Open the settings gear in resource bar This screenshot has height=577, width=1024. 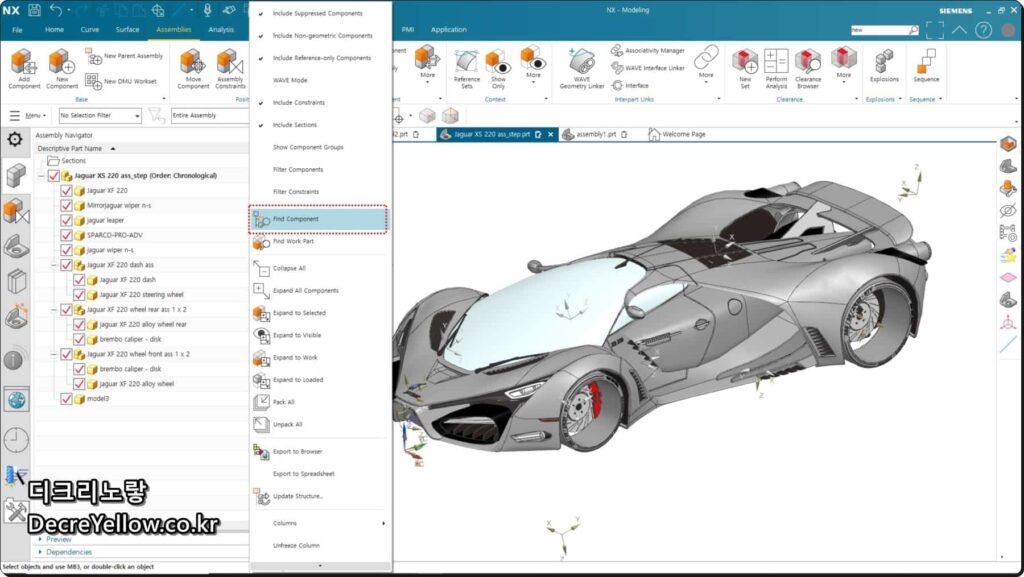point(14,139)
